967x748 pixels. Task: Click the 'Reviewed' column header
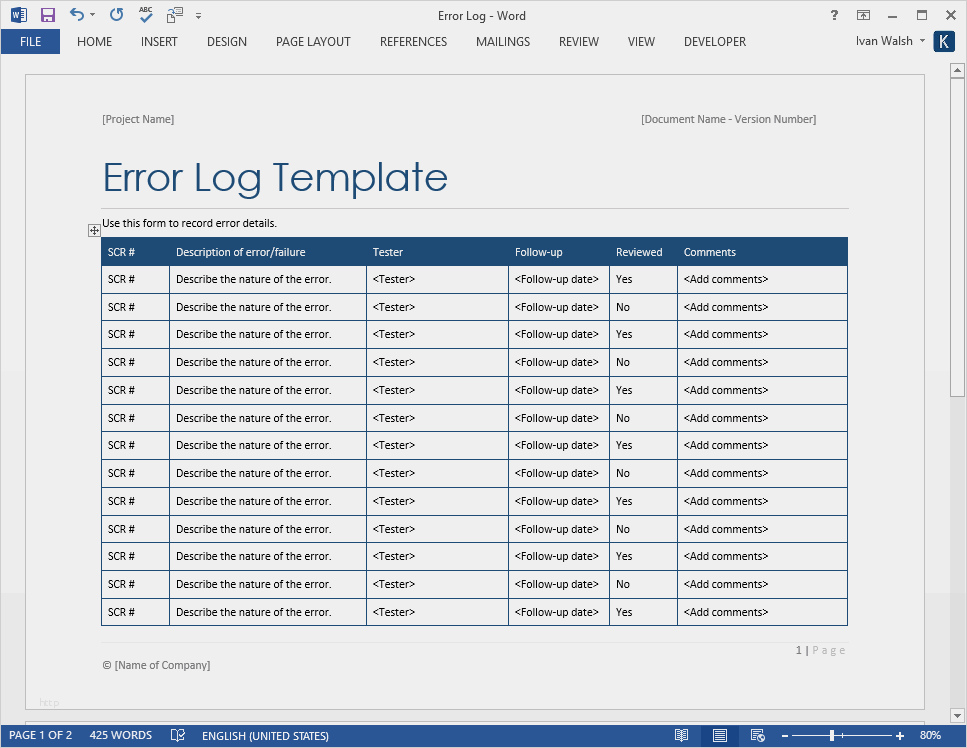(639, 252)
